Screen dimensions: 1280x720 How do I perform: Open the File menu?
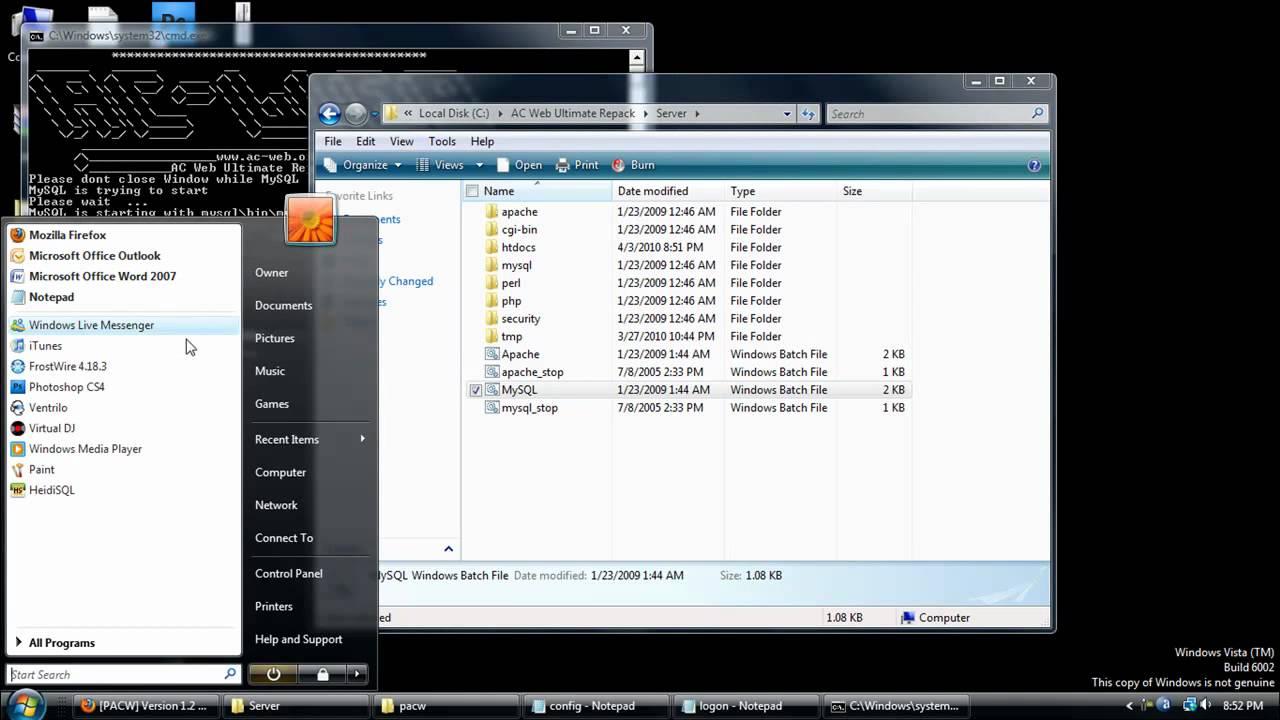pyautogui.click(x=333, y=141)
